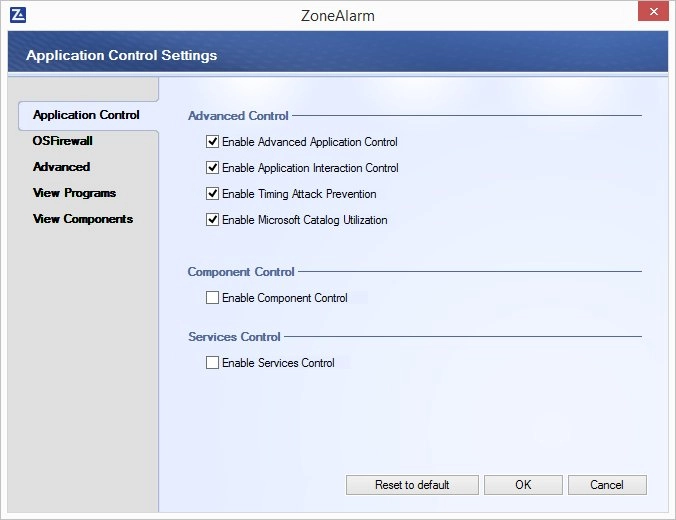The height and width of the screenshot is (520, 676).
Task: Open View Programs section
Action: click(75, 193)
